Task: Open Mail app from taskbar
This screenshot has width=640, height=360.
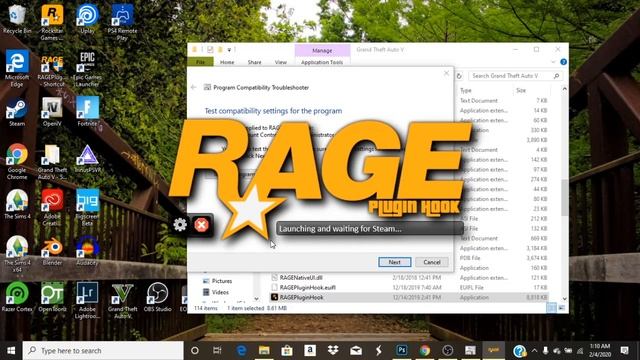Action: tap(356, 350)
